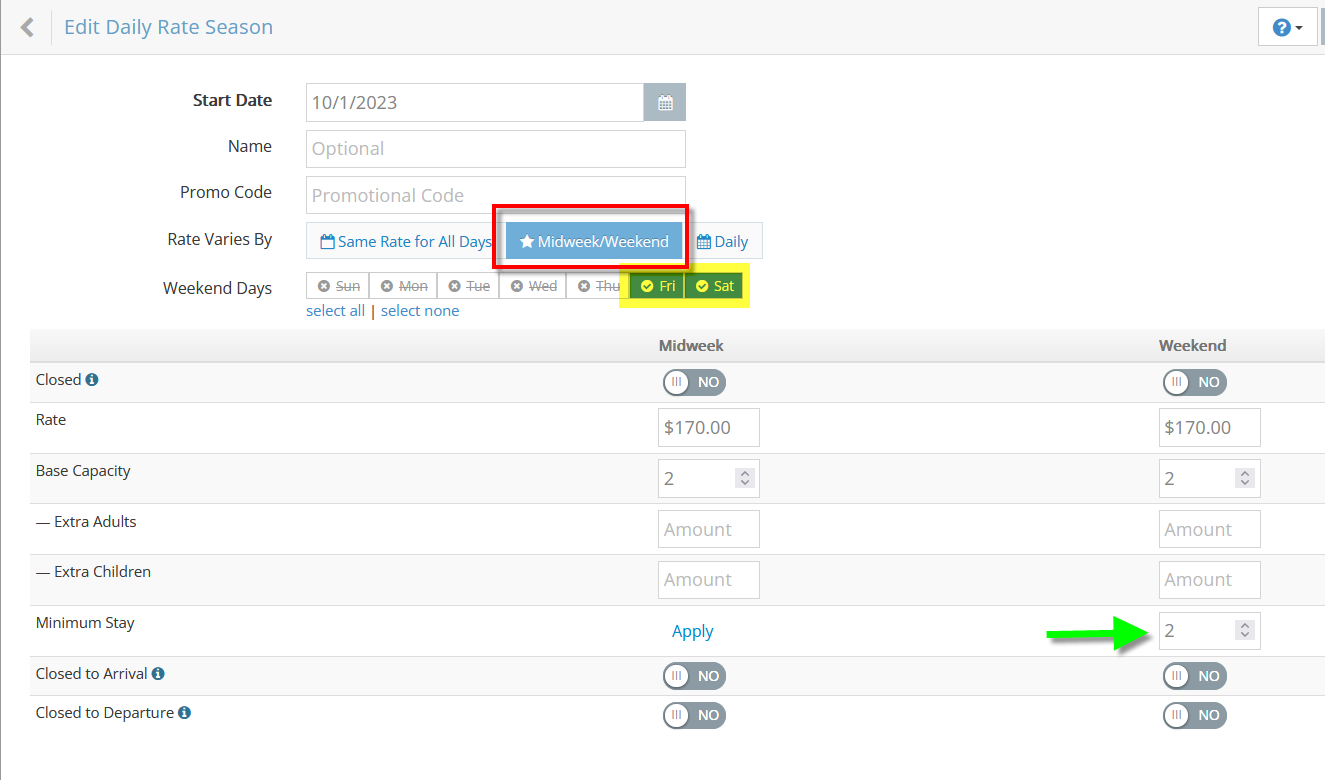This screenshot has width=1325, height=780.
Task: Click the select none link under Weekend Days
Action: [419, 310]
